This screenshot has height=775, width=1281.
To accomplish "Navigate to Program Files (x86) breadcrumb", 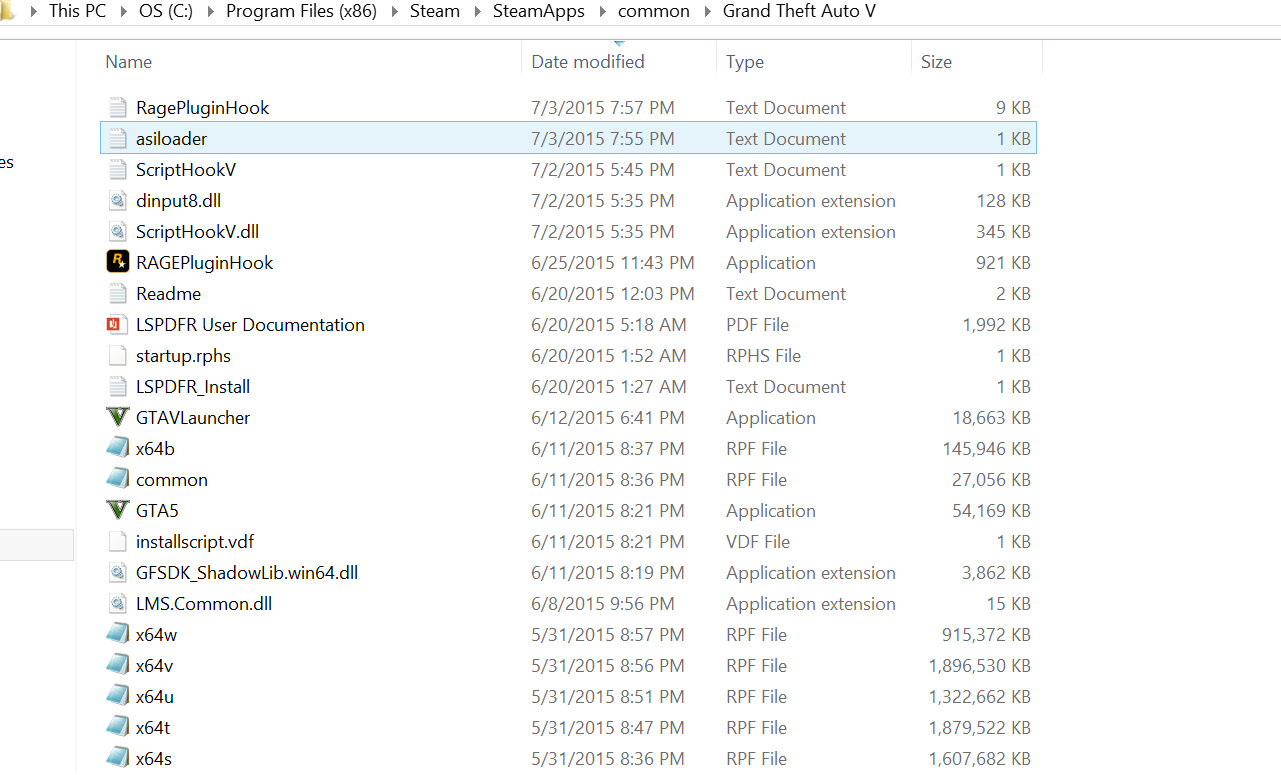I will (301, 12).
